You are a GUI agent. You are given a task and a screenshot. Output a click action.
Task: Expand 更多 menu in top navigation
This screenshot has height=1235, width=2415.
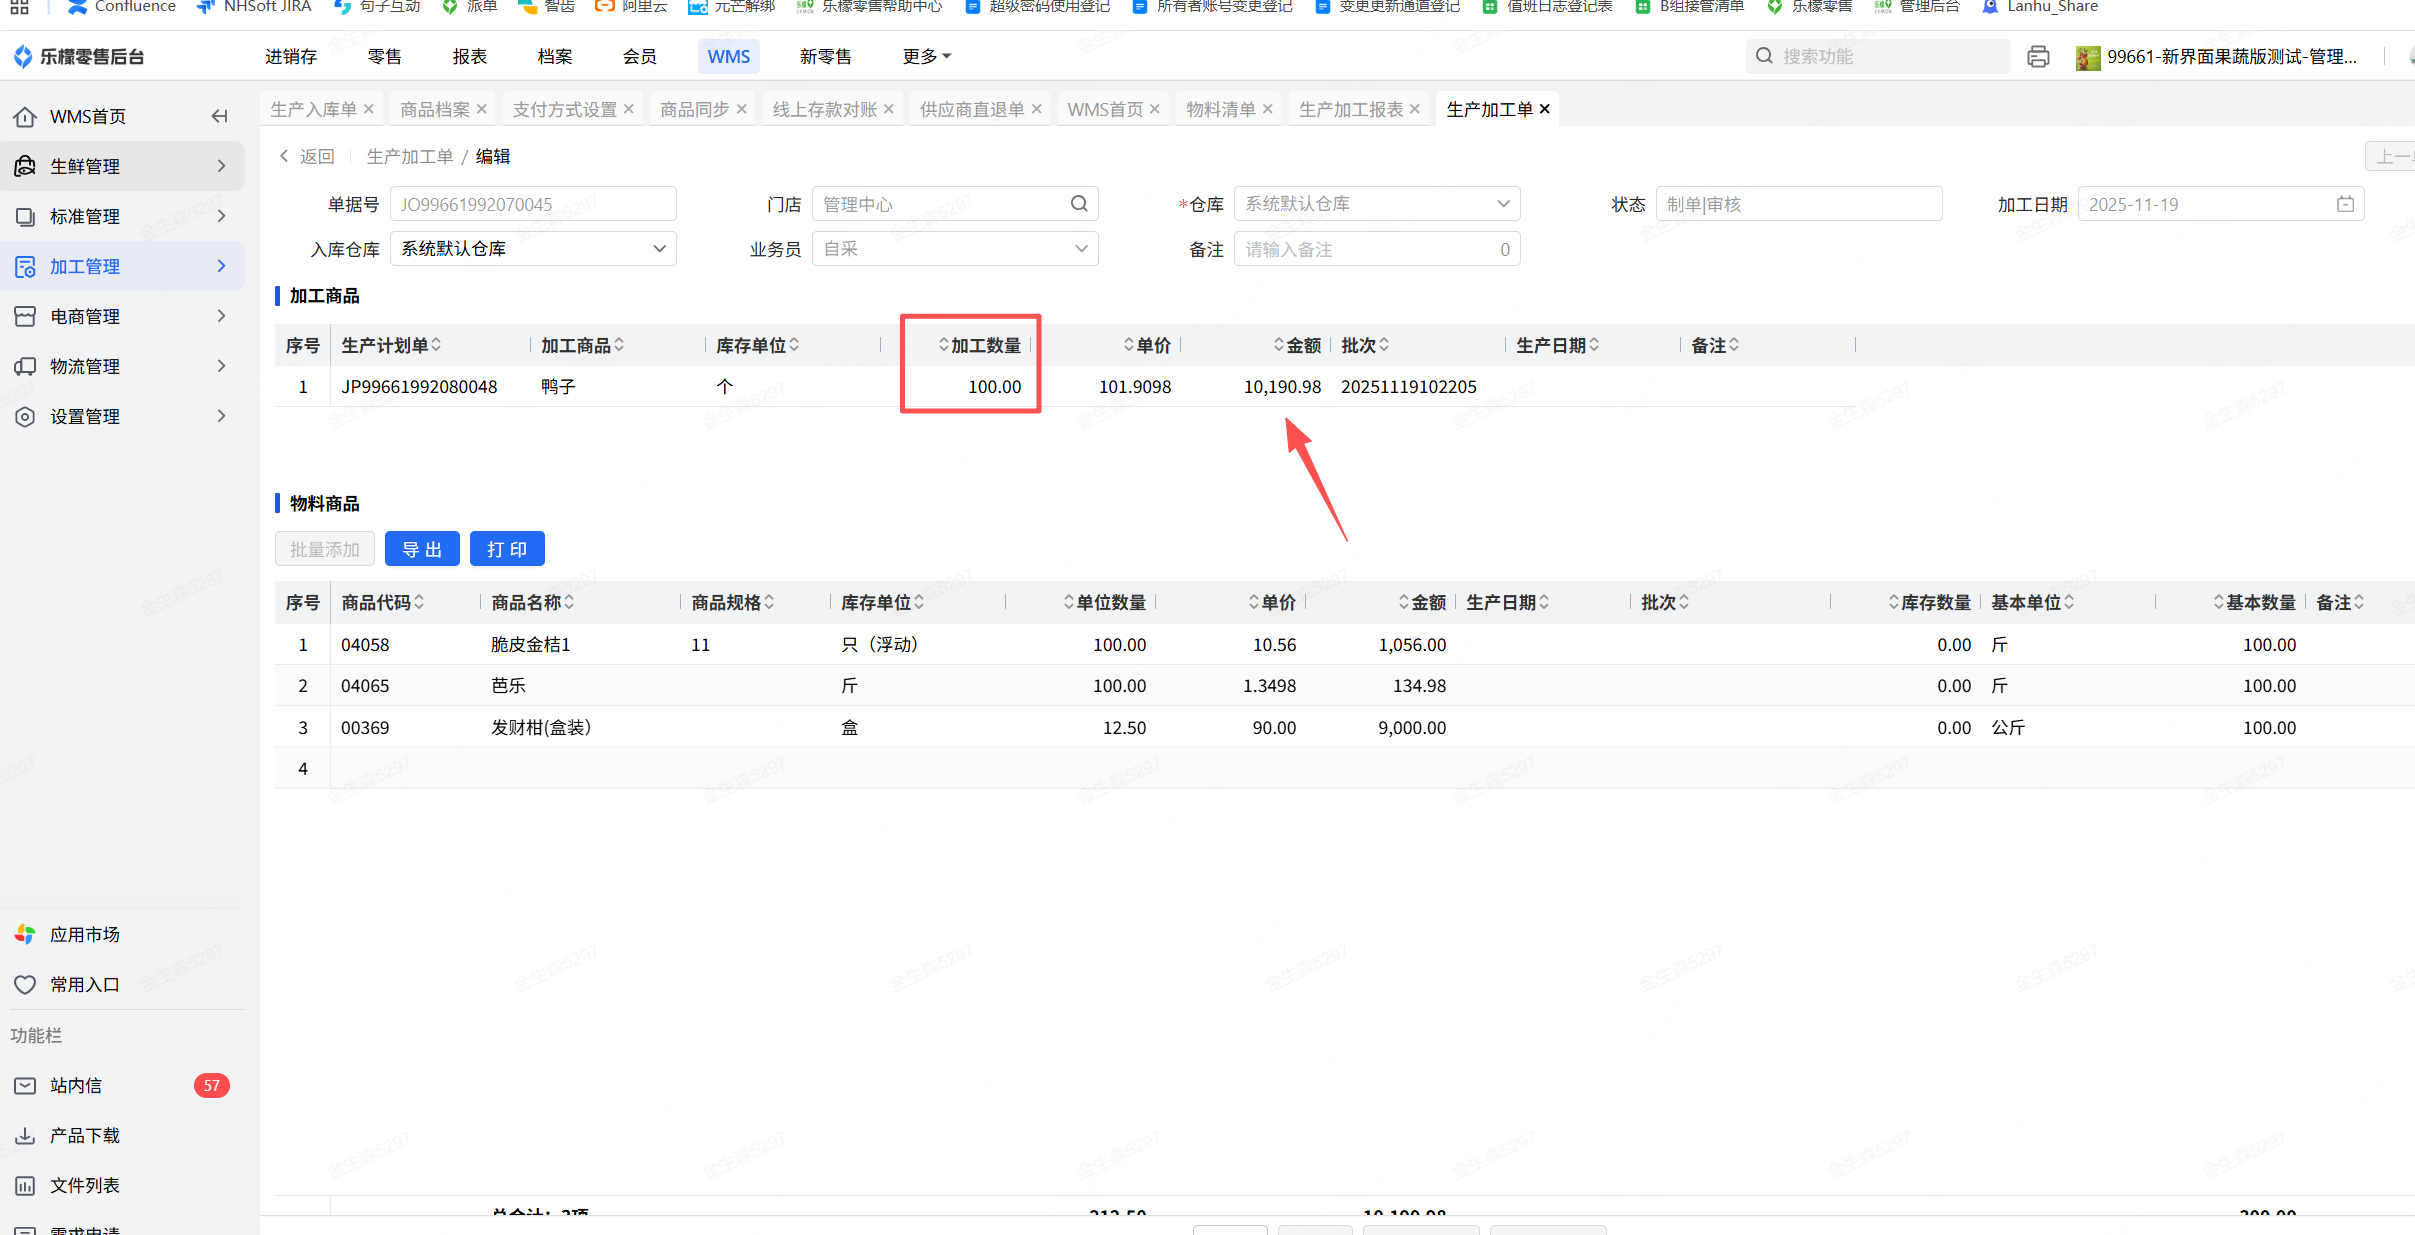[926, 57]
